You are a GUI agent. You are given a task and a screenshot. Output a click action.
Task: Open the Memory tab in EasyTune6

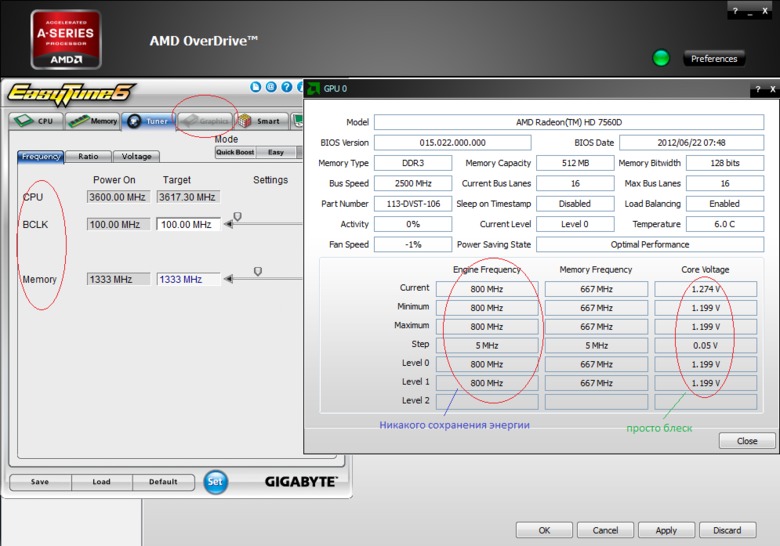pyautogui.click(x=93, y=121)
